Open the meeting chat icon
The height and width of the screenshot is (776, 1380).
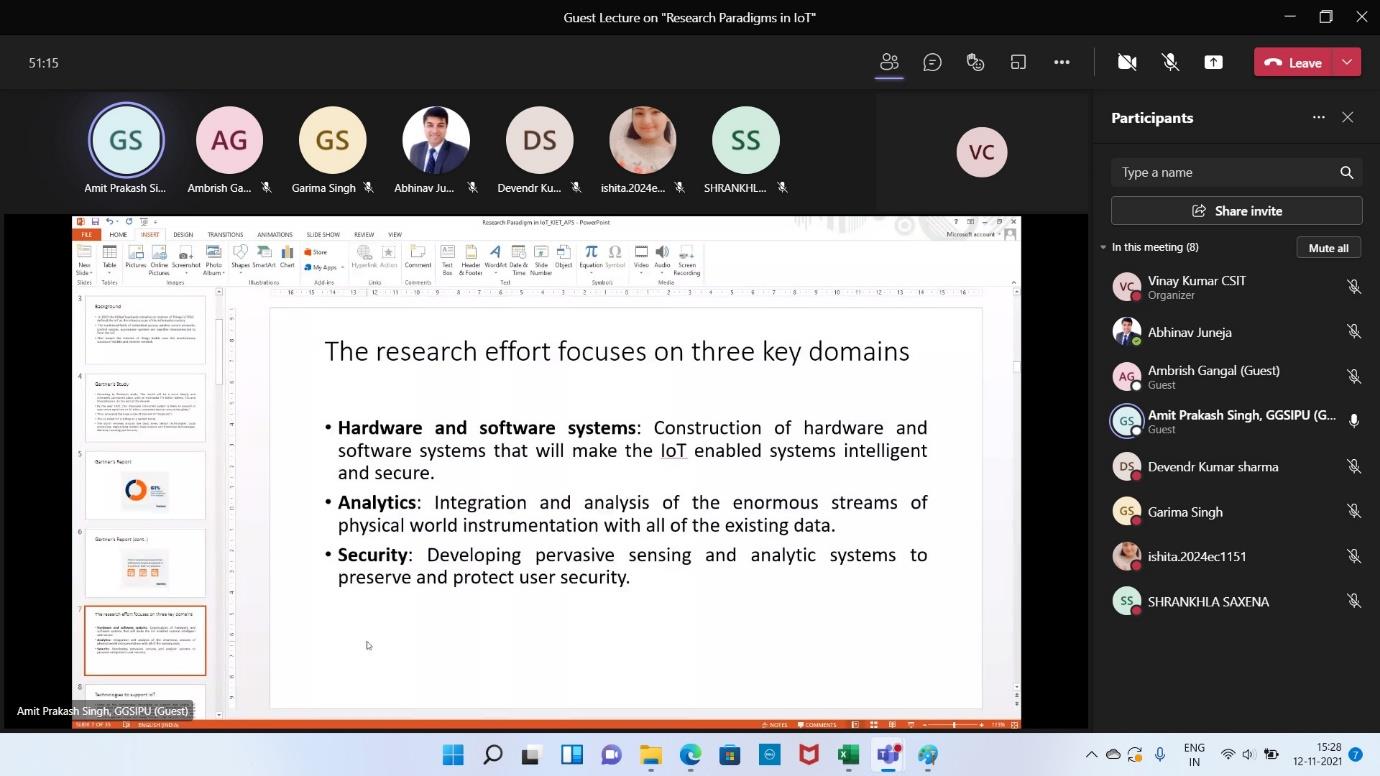(932, 62)
